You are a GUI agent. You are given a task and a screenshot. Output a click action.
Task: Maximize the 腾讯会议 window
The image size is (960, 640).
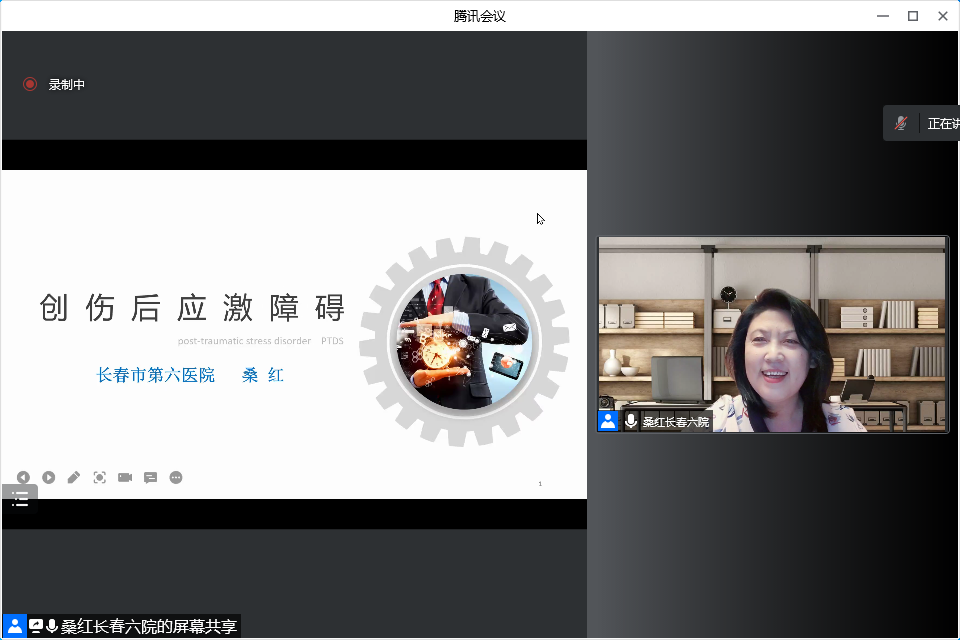[x=912, y=15]
